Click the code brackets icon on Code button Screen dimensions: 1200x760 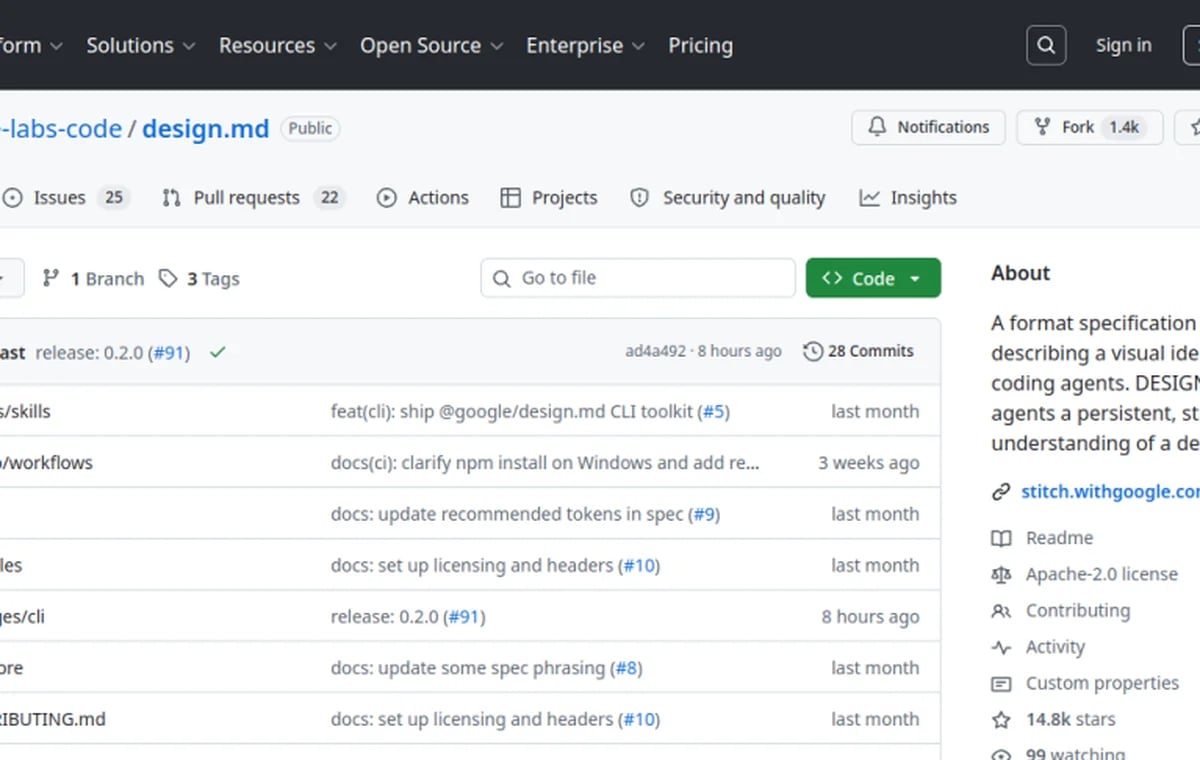pyautogui.click(x=832, y=278)
